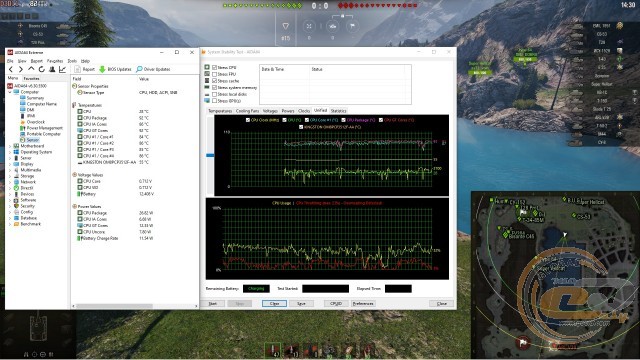Click the Stress system memory RAM icon
Image resolution: width=640 pixels, height=360 pixels.
point(207,87)
